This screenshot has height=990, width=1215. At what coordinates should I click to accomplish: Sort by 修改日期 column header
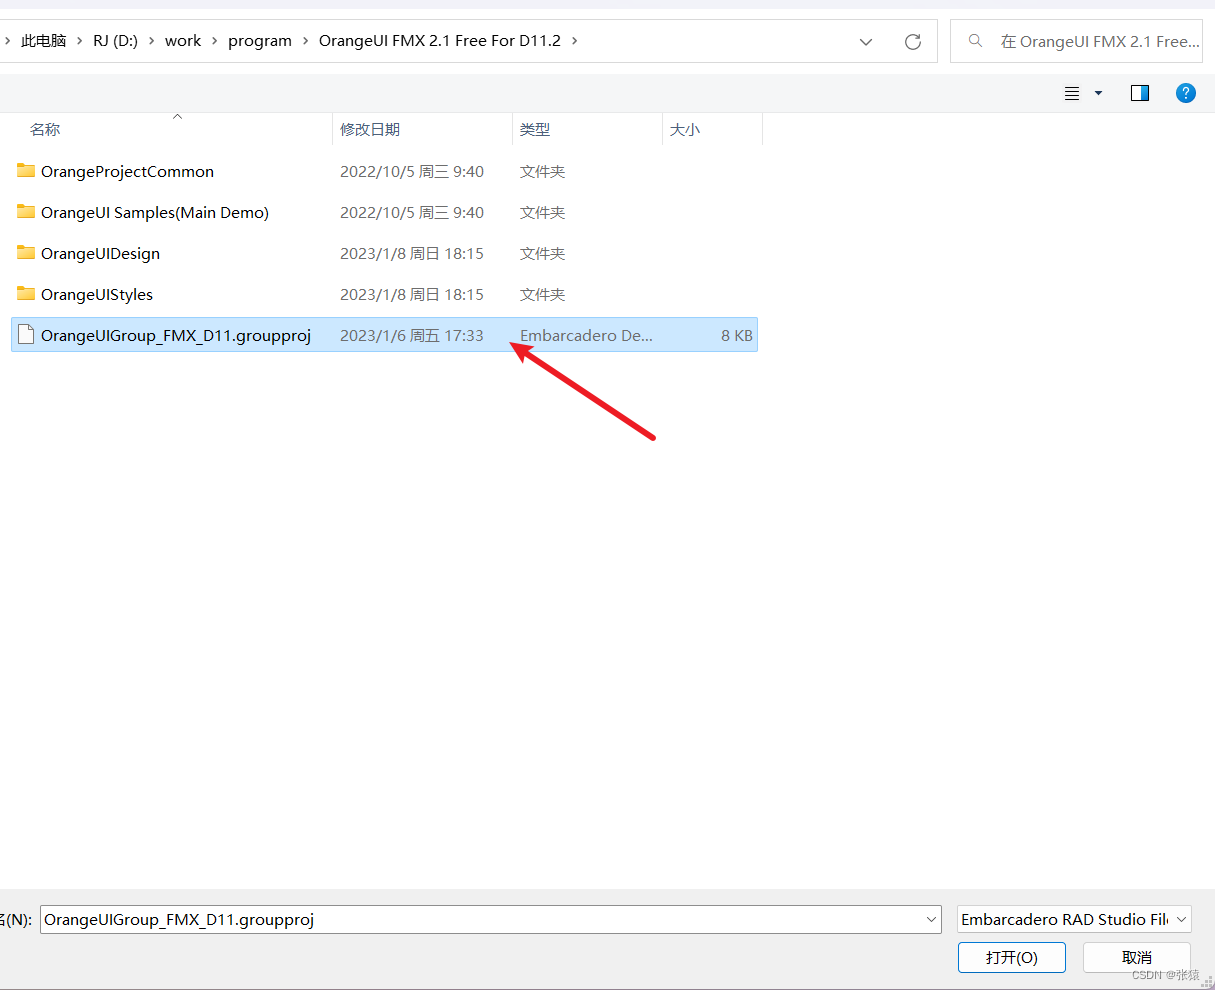tap(370, 129)
